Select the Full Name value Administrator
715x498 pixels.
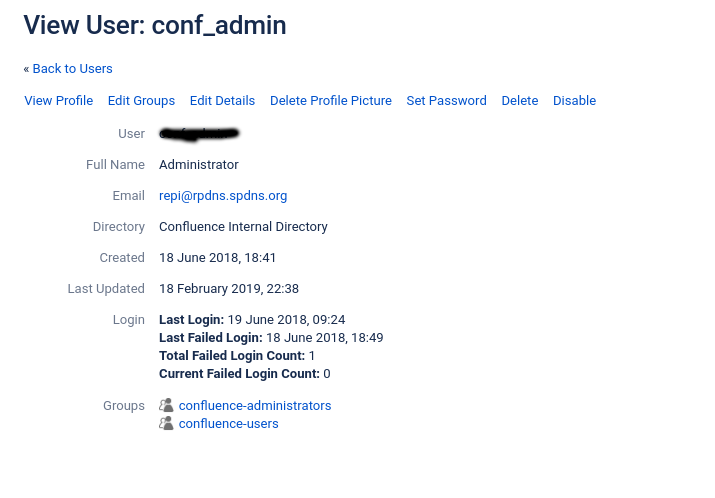199,165
